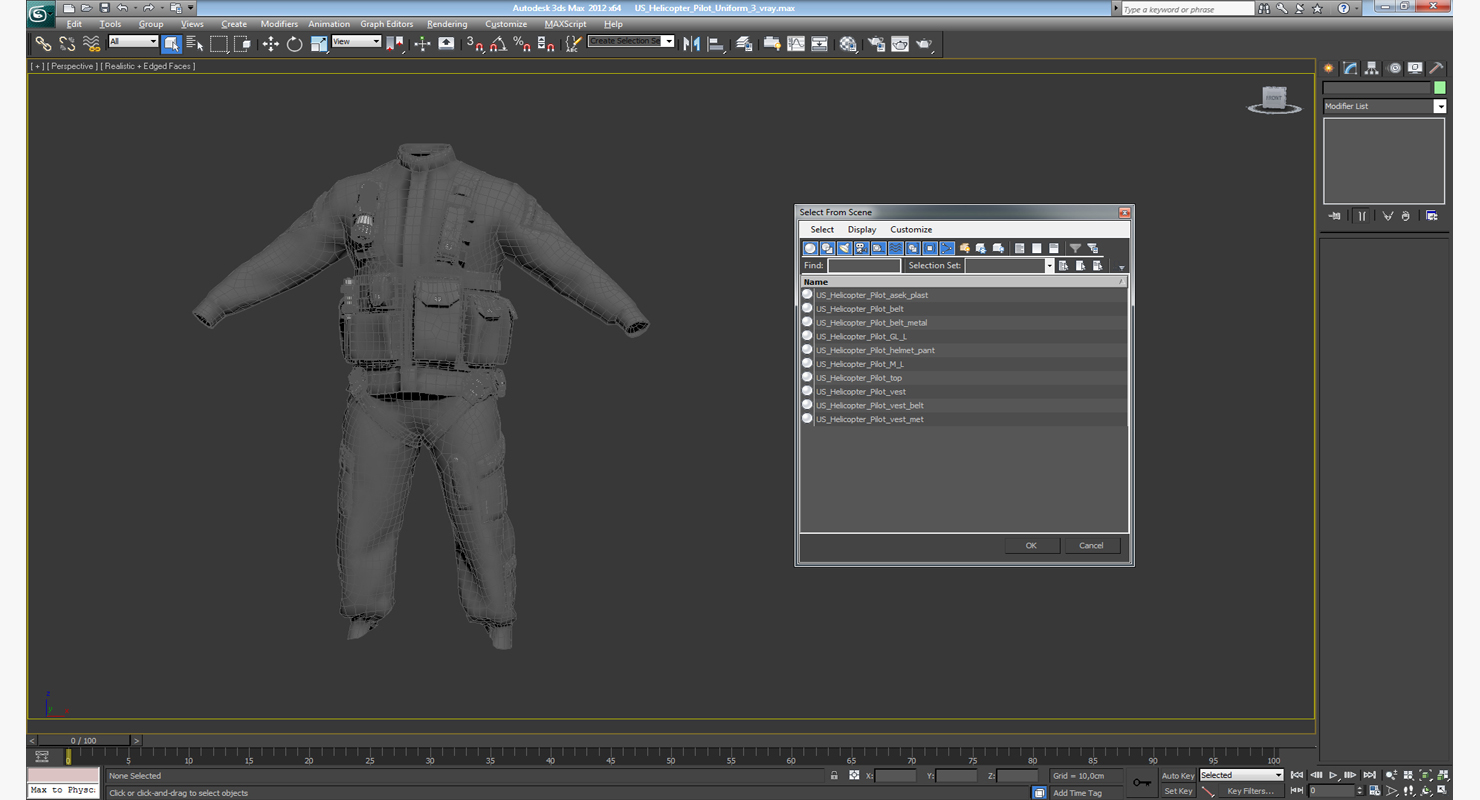This screenshot has width=1480, height=800.
Task: Toggle Display Lights filter in dialog
Action: [x=845, y=248]
